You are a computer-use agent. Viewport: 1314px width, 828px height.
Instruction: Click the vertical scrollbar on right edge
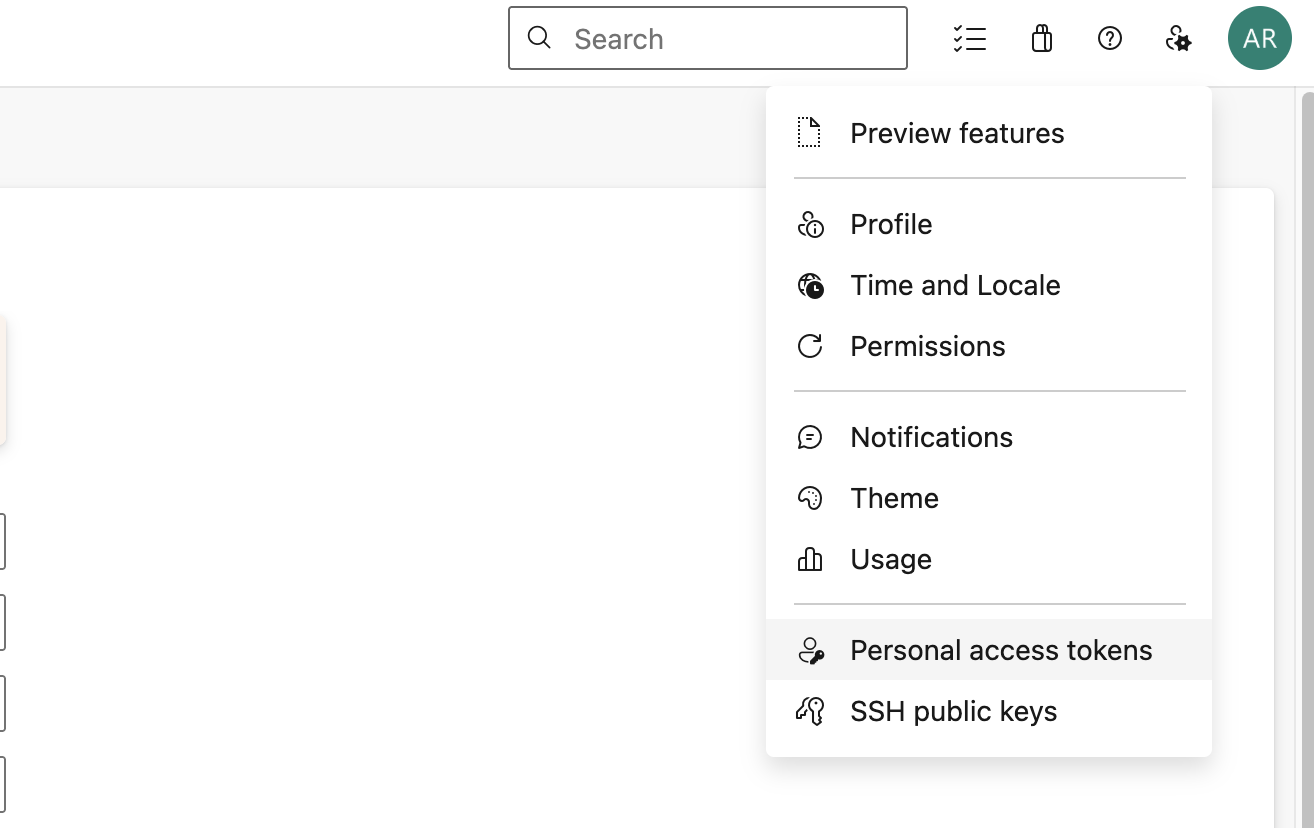pyautogui.click(x=1306, y=450)
